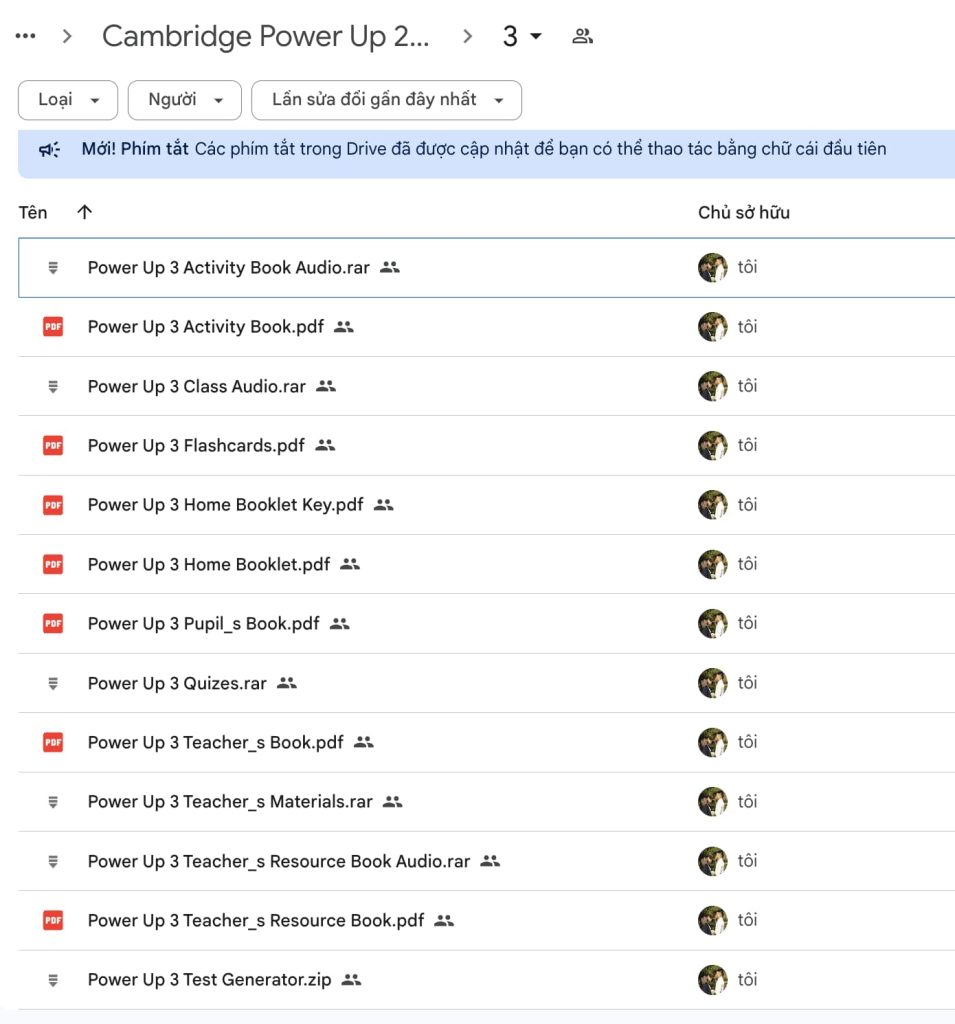This screenshot has width=955, height=1024.
Task: Click the shared people icon beside folder 3
Action: 582,37
